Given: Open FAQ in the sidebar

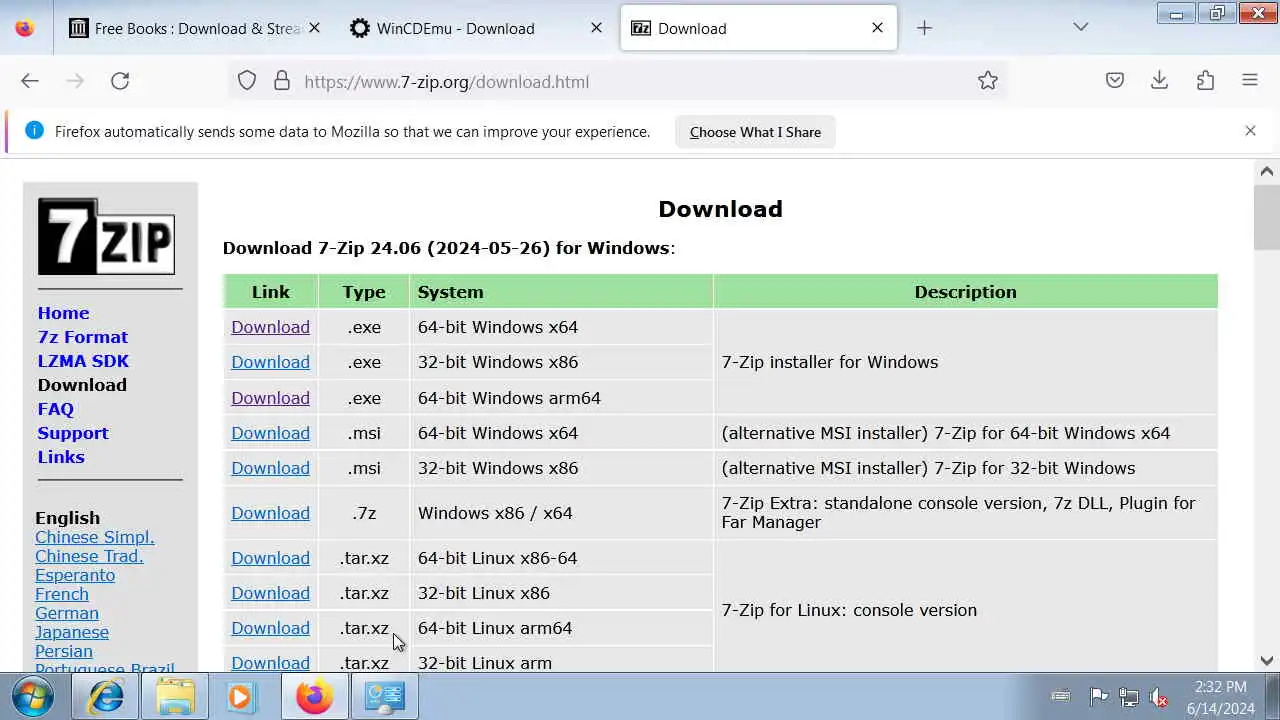Looking at the screenshot, I should (56, 409).
